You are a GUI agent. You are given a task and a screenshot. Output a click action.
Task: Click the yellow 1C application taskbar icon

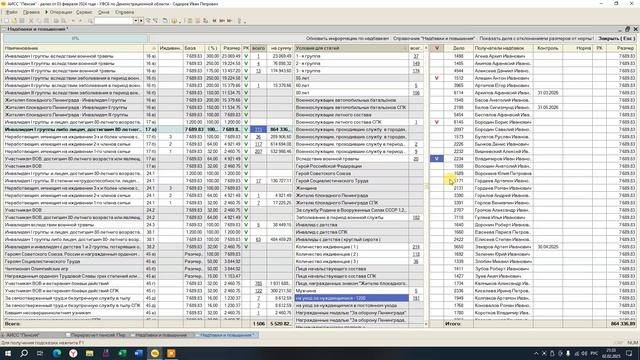[x=155, y=353]
